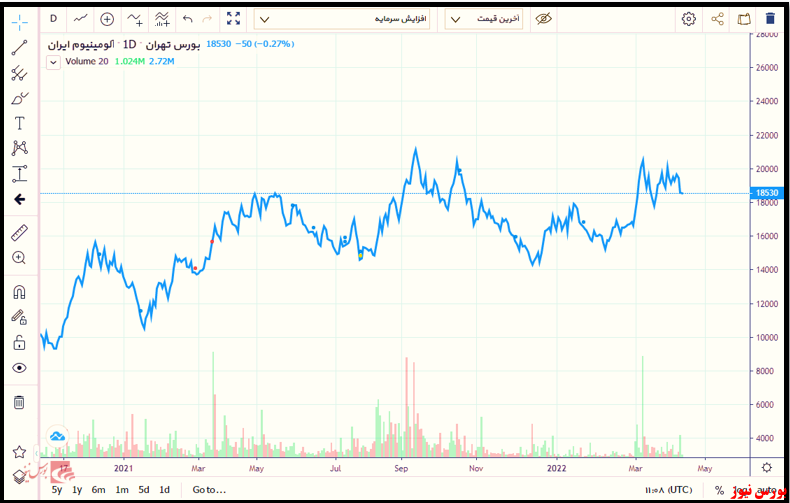Screen dimensions: 790x503
Task: Open the chart style line selector
Action: pyautogui.click(x=80, y=19)
